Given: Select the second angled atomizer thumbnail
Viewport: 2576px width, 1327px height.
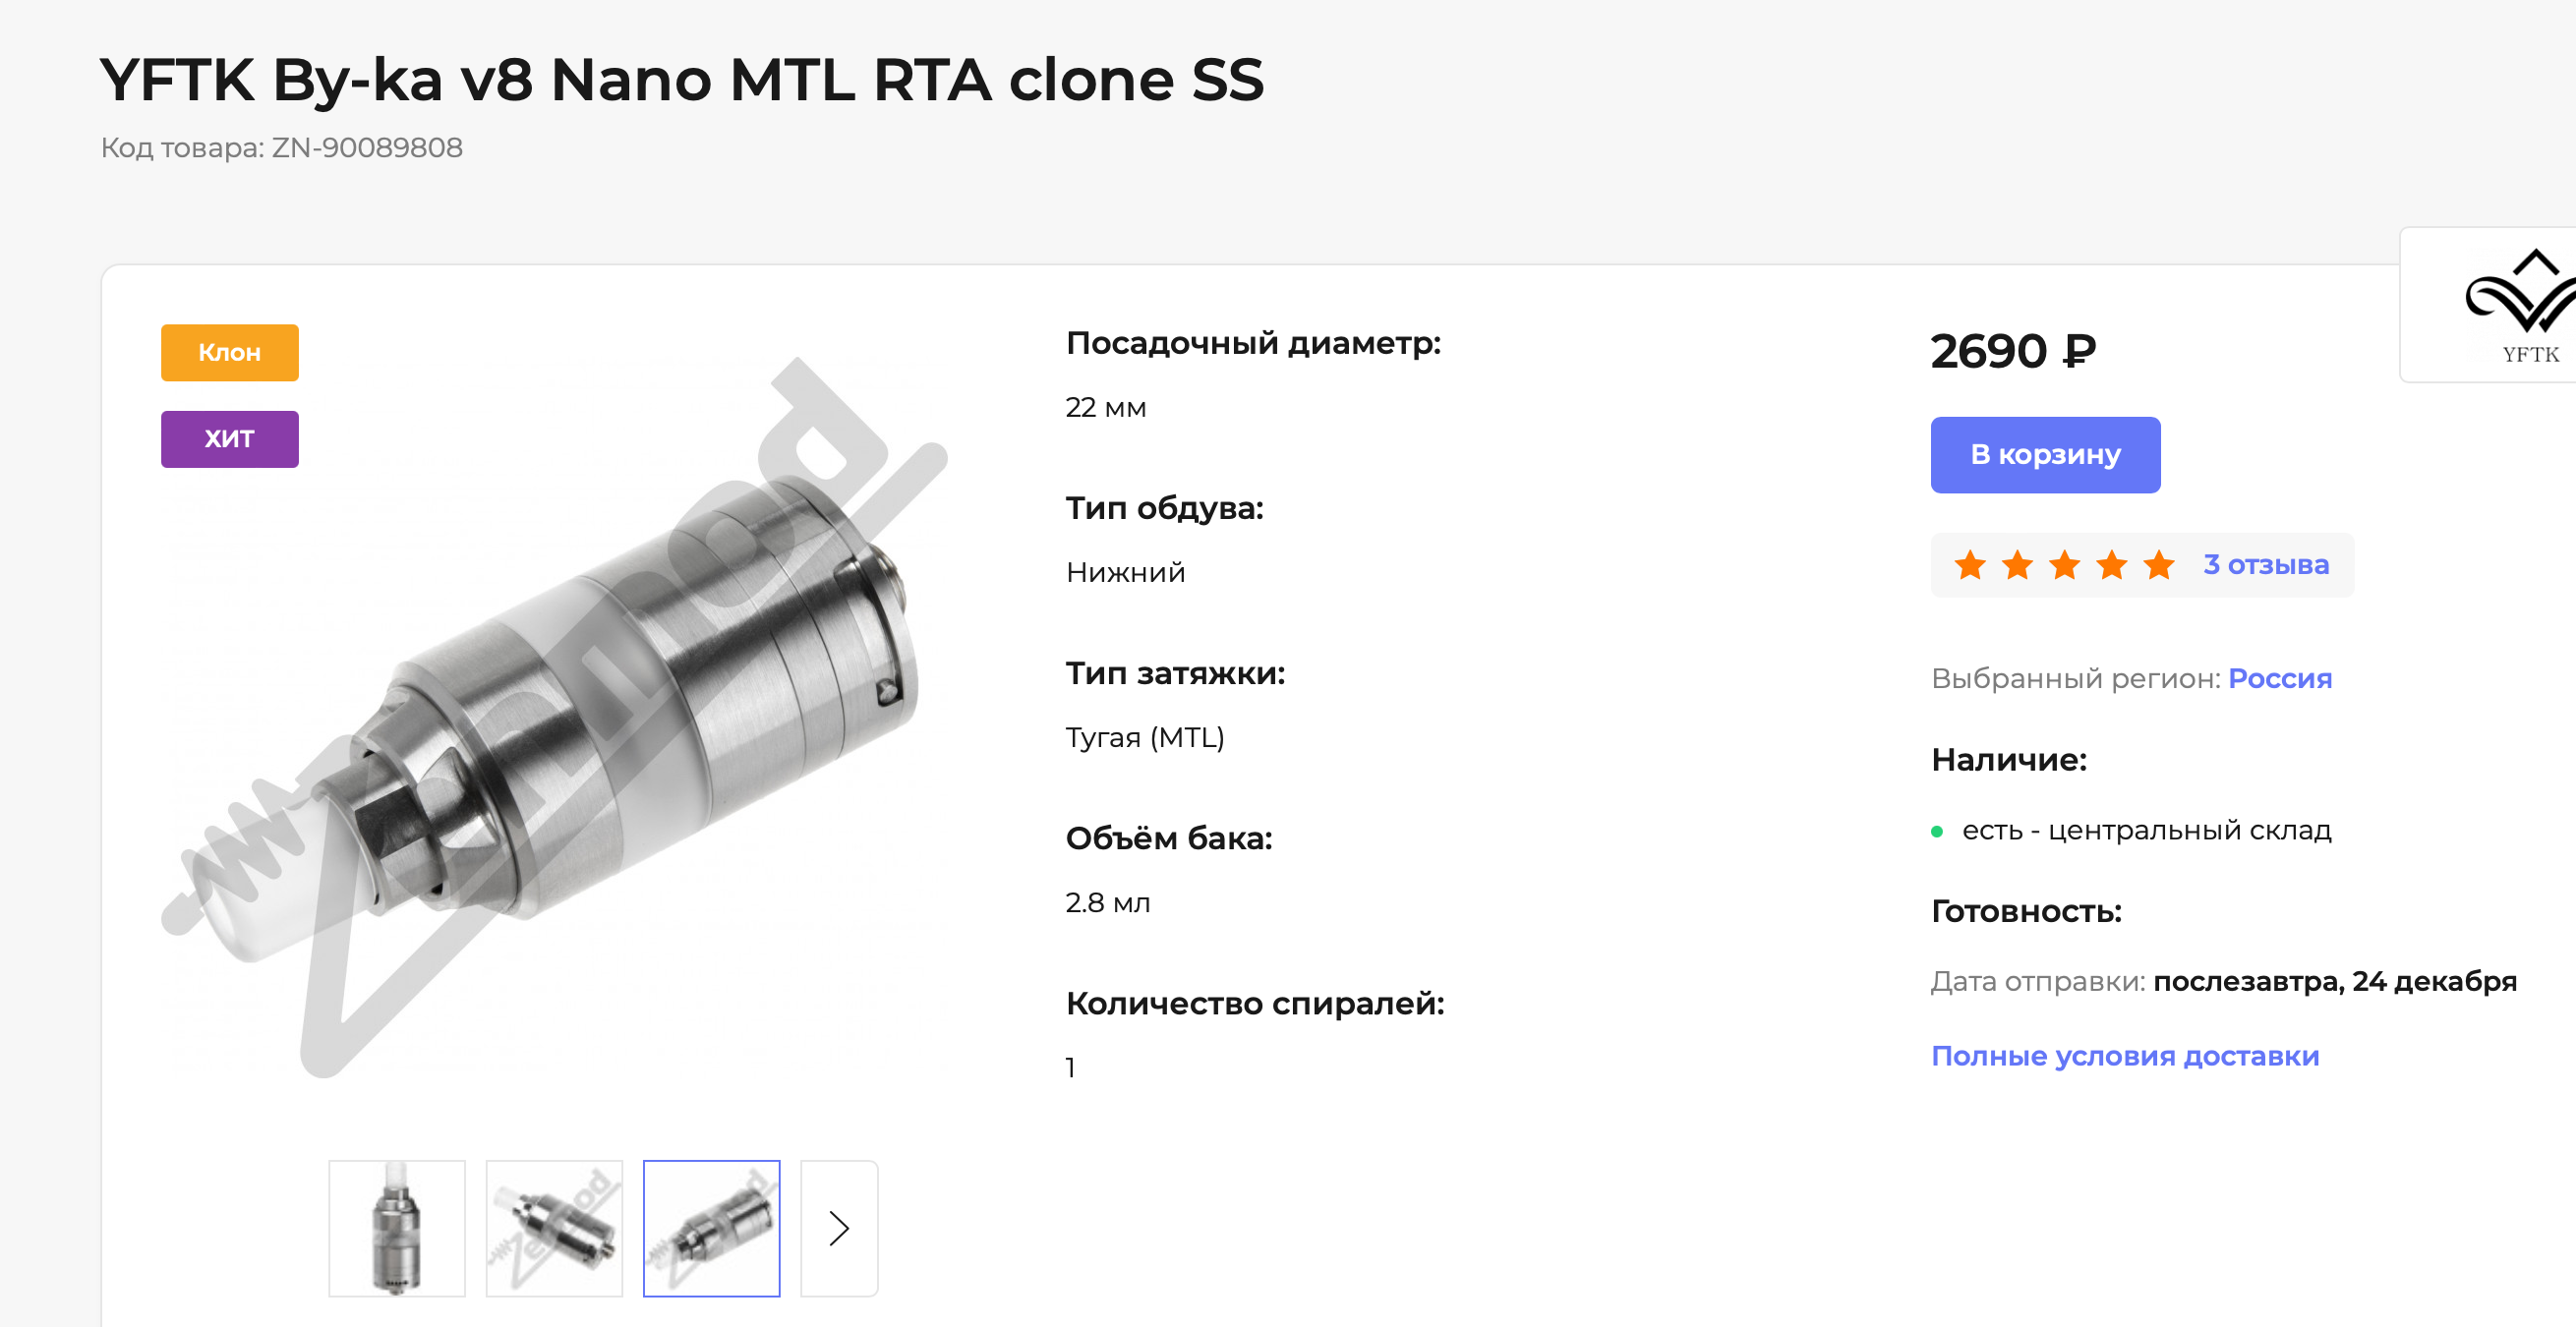Looking at the screenshot, I should (x=554, y=1228).
